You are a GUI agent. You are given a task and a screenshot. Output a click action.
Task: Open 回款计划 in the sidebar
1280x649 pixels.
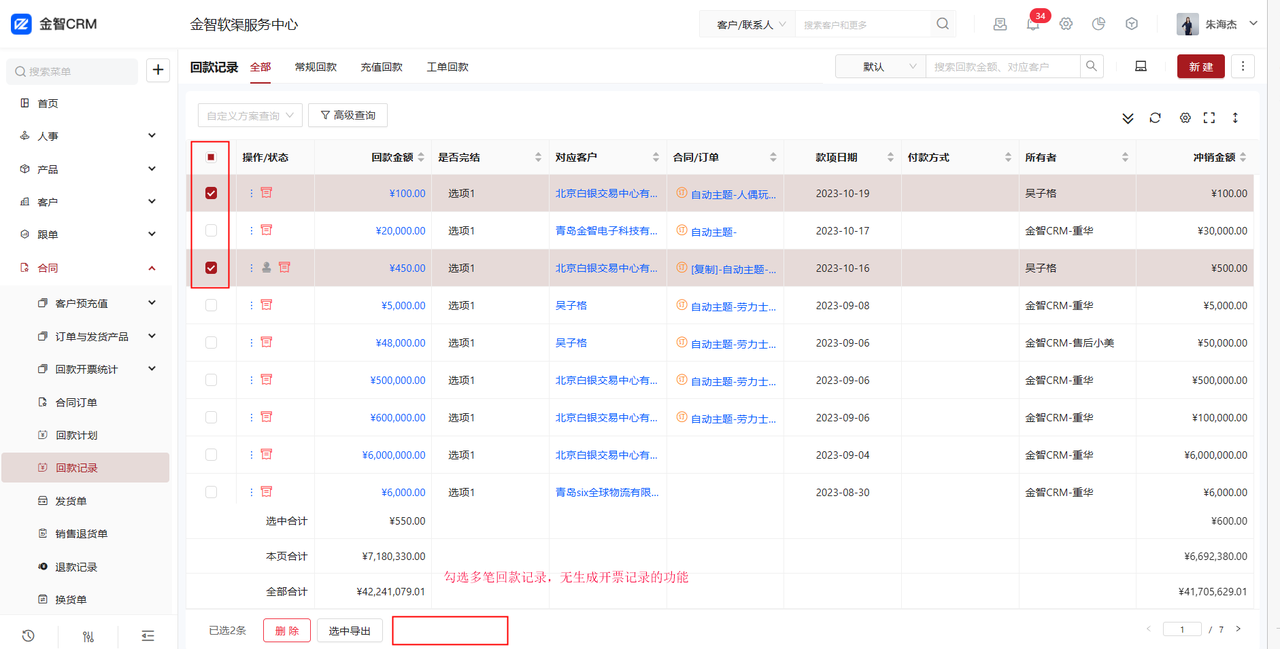[77, 435]
